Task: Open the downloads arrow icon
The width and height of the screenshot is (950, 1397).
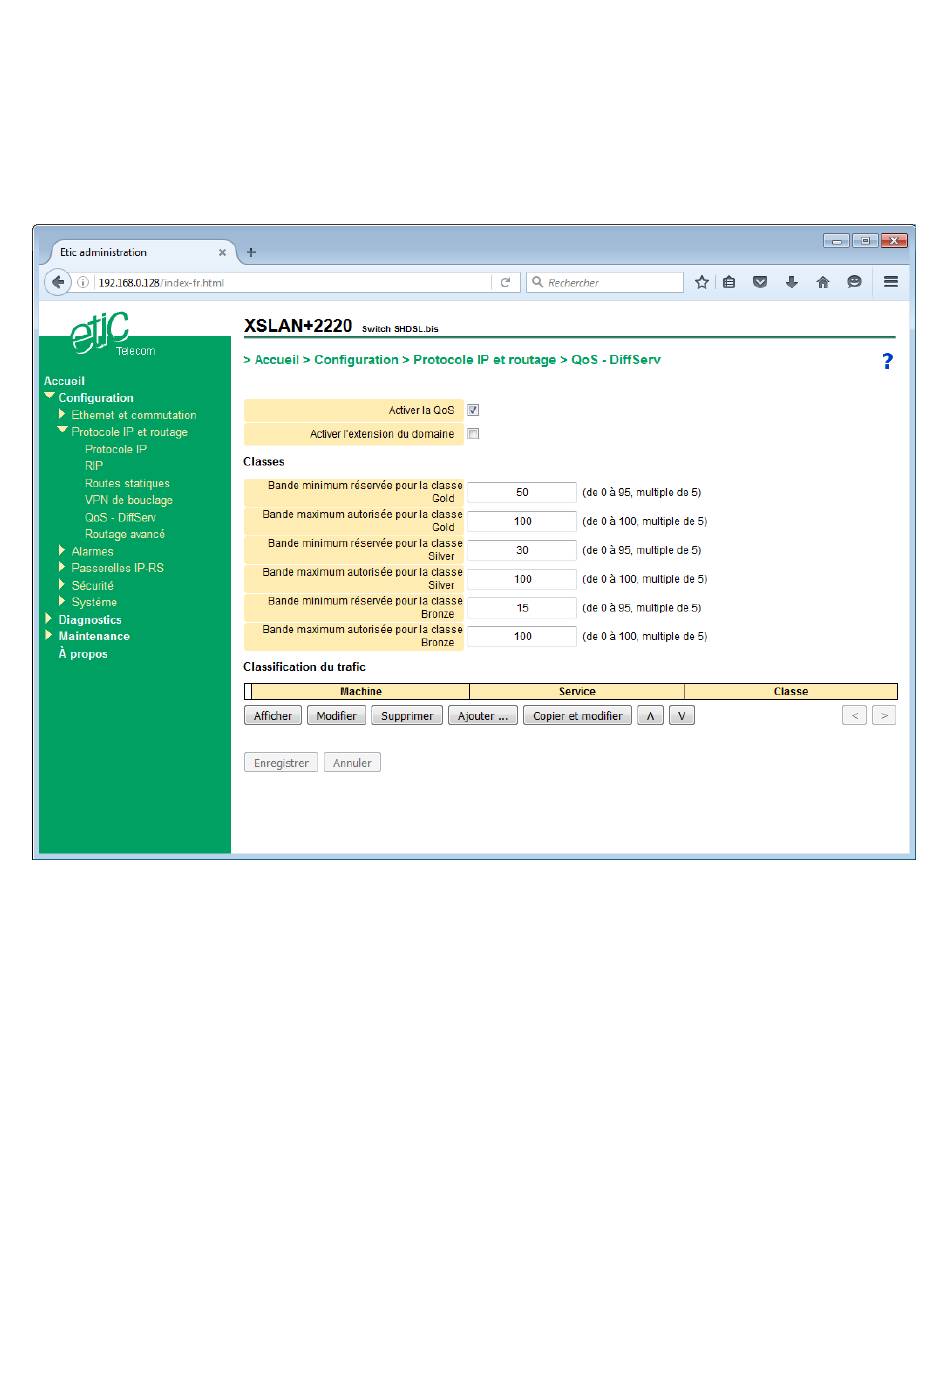Action: pyautogui.click(x=791, y=282)
